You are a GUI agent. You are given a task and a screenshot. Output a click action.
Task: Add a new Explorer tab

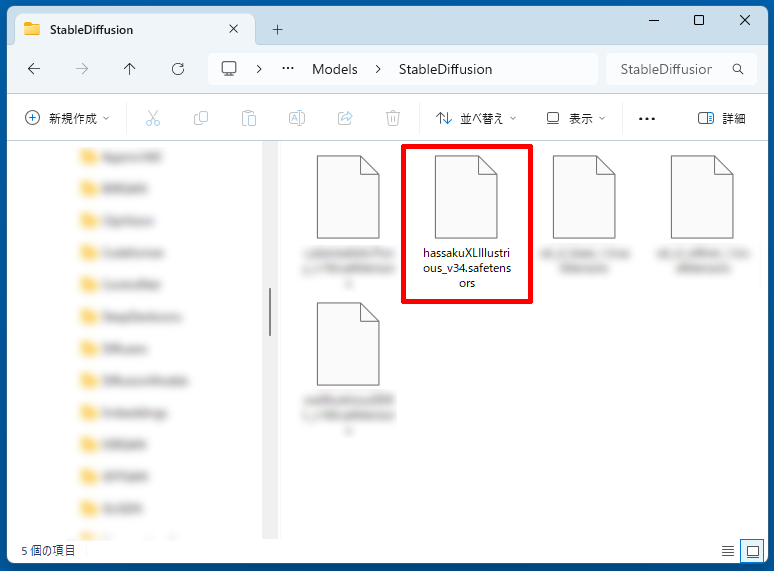coord(277,30)
